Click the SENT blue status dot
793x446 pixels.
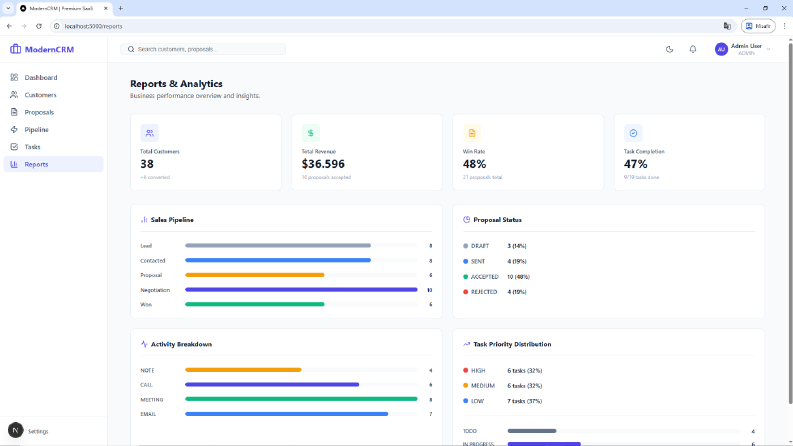click(x=465, y=261)
